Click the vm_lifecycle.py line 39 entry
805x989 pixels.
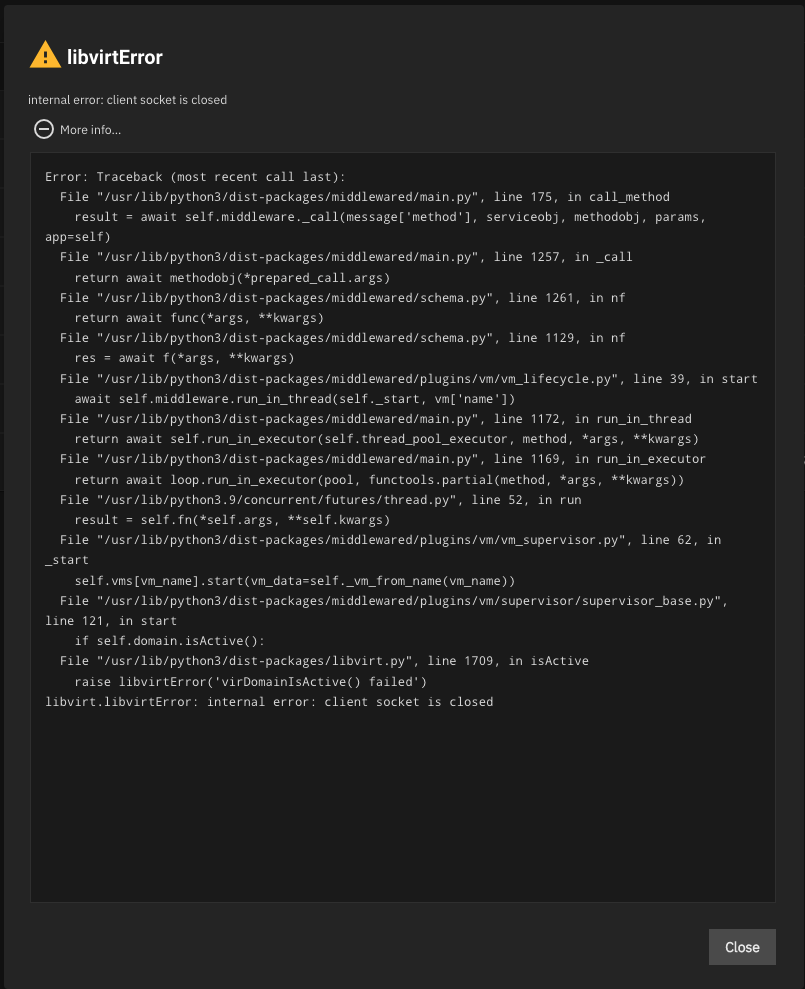(x=409, y=379)
